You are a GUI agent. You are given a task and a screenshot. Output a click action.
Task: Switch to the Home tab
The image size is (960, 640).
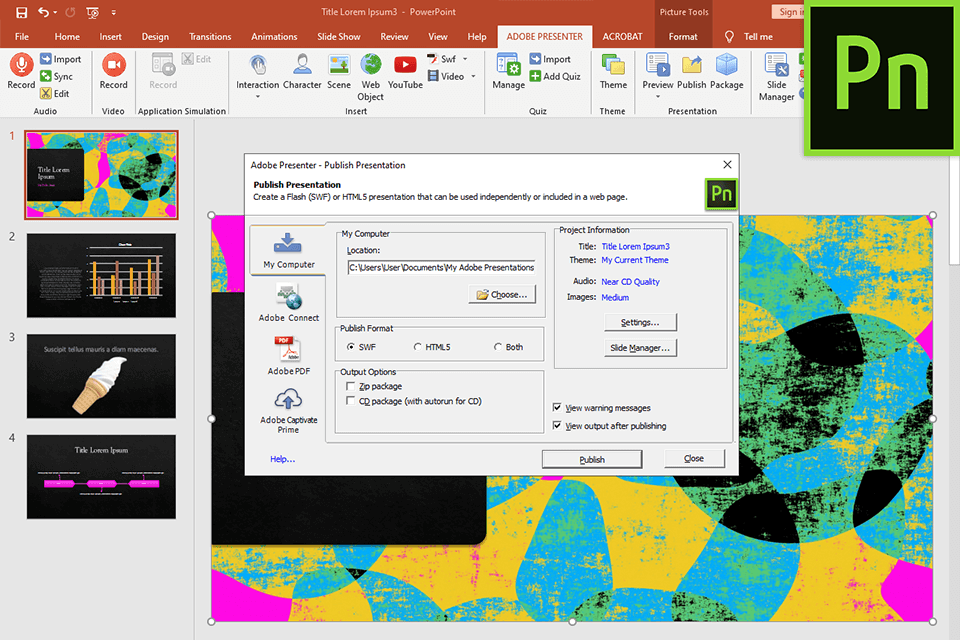click(x=67, y=37)
